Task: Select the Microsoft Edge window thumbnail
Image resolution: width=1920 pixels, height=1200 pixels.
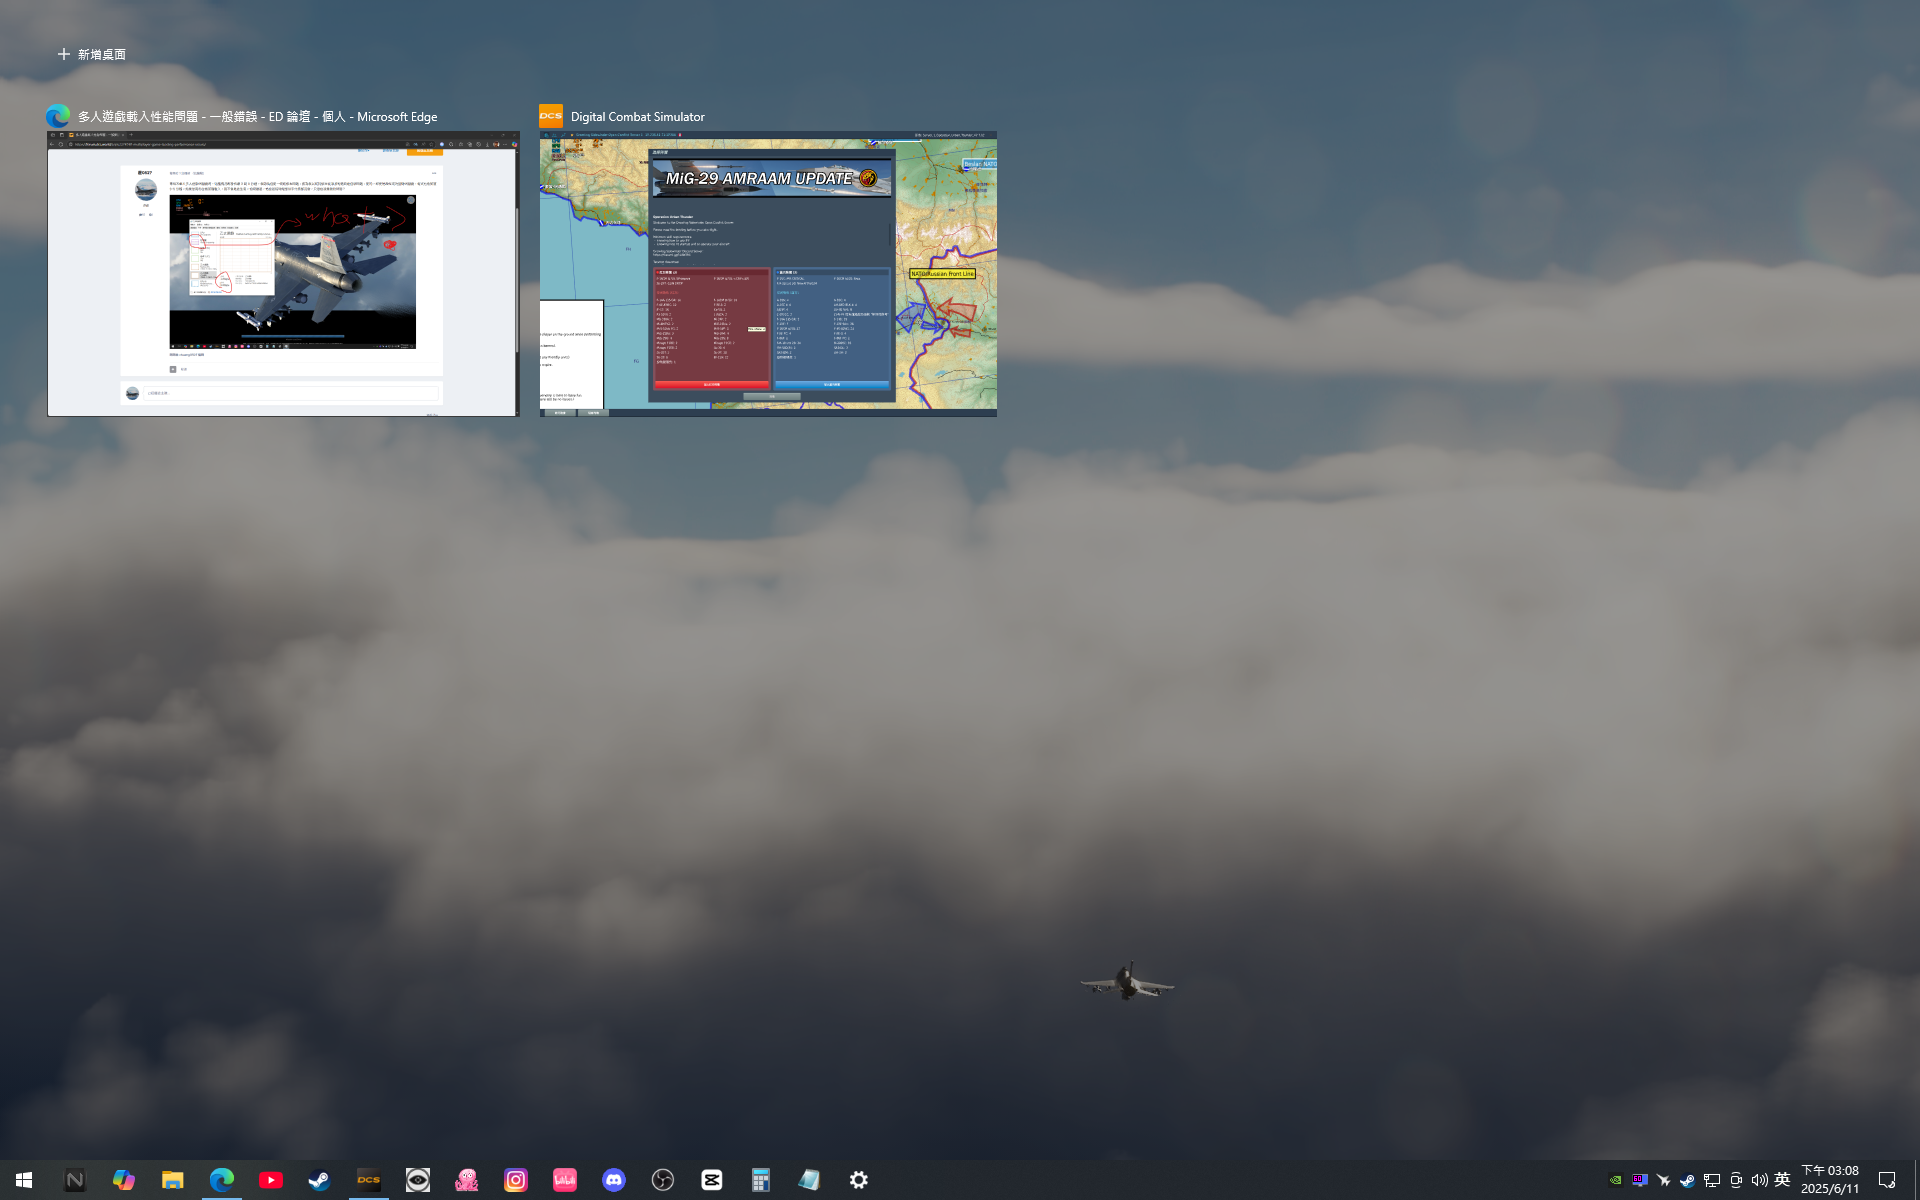Action: click(x=283, y=273)
